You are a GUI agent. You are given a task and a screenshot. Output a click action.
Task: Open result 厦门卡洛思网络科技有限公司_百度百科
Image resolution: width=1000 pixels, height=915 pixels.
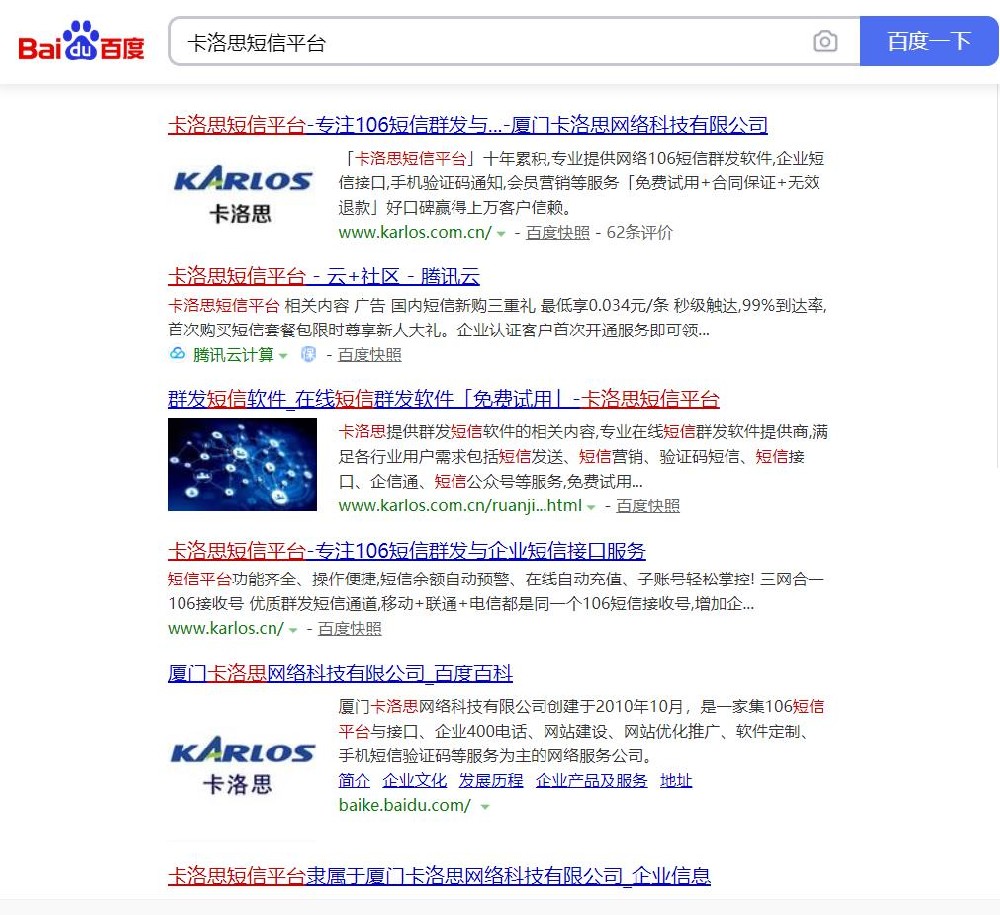(341, 673)
